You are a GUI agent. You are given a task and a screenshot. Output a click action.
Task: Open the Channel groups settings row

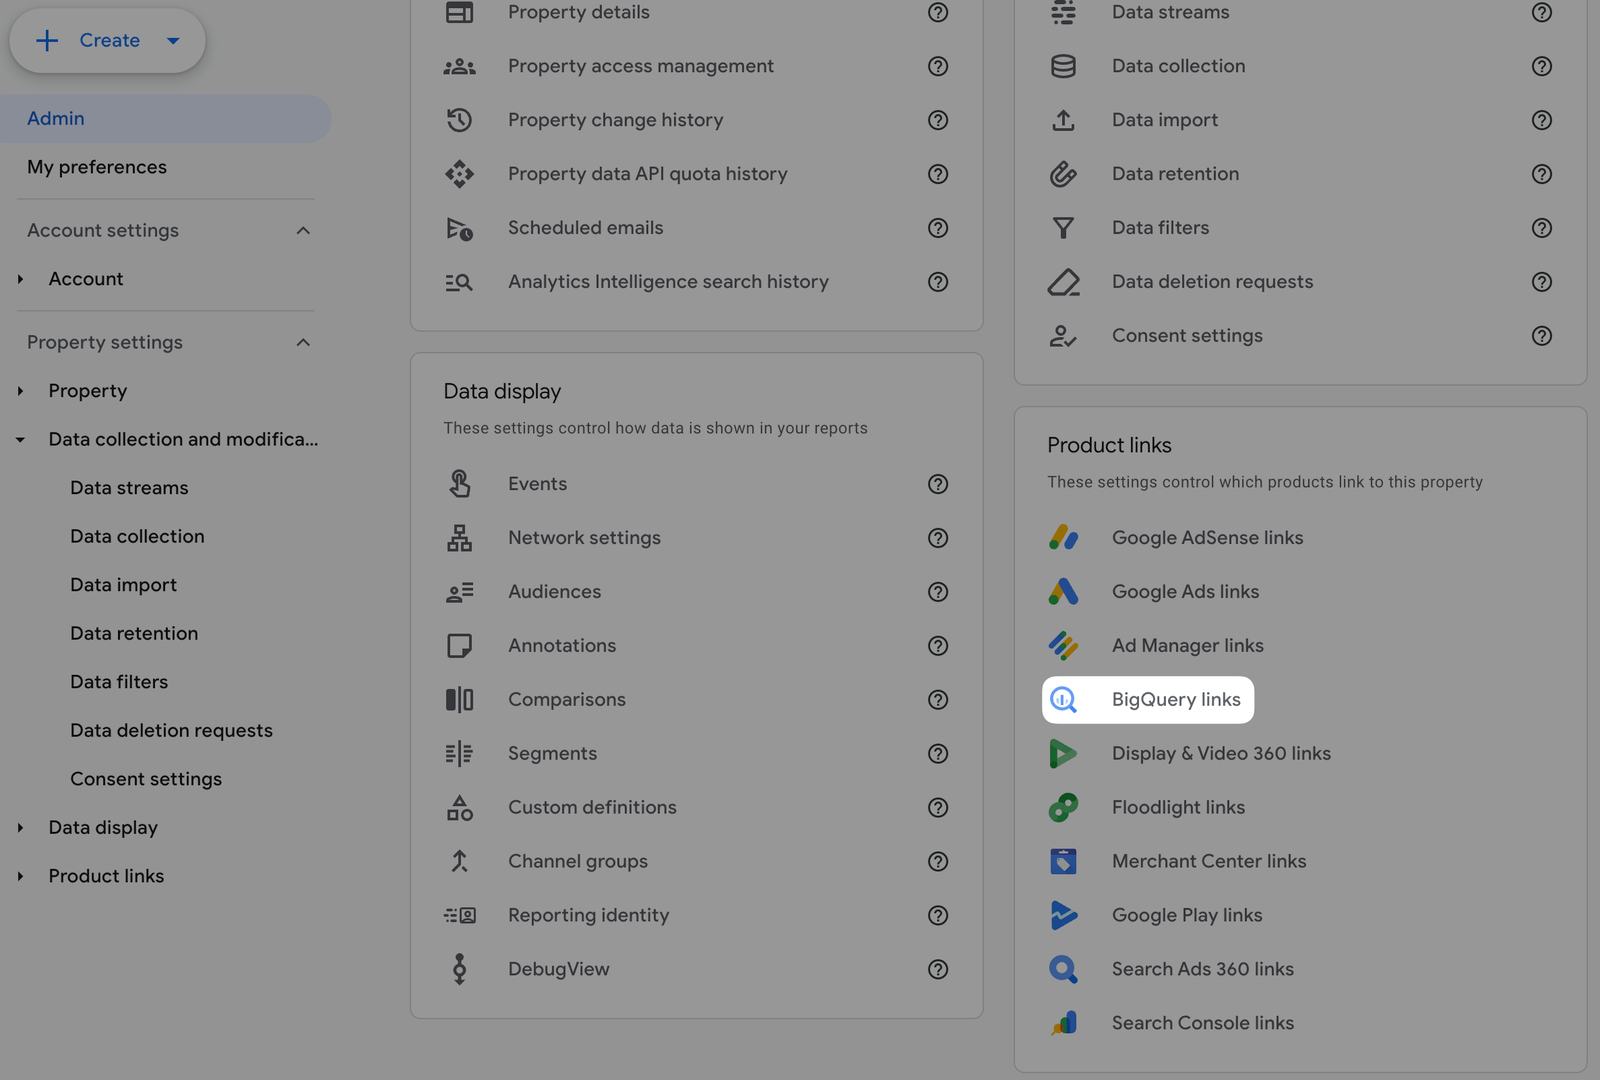click(x=696, y=862)
